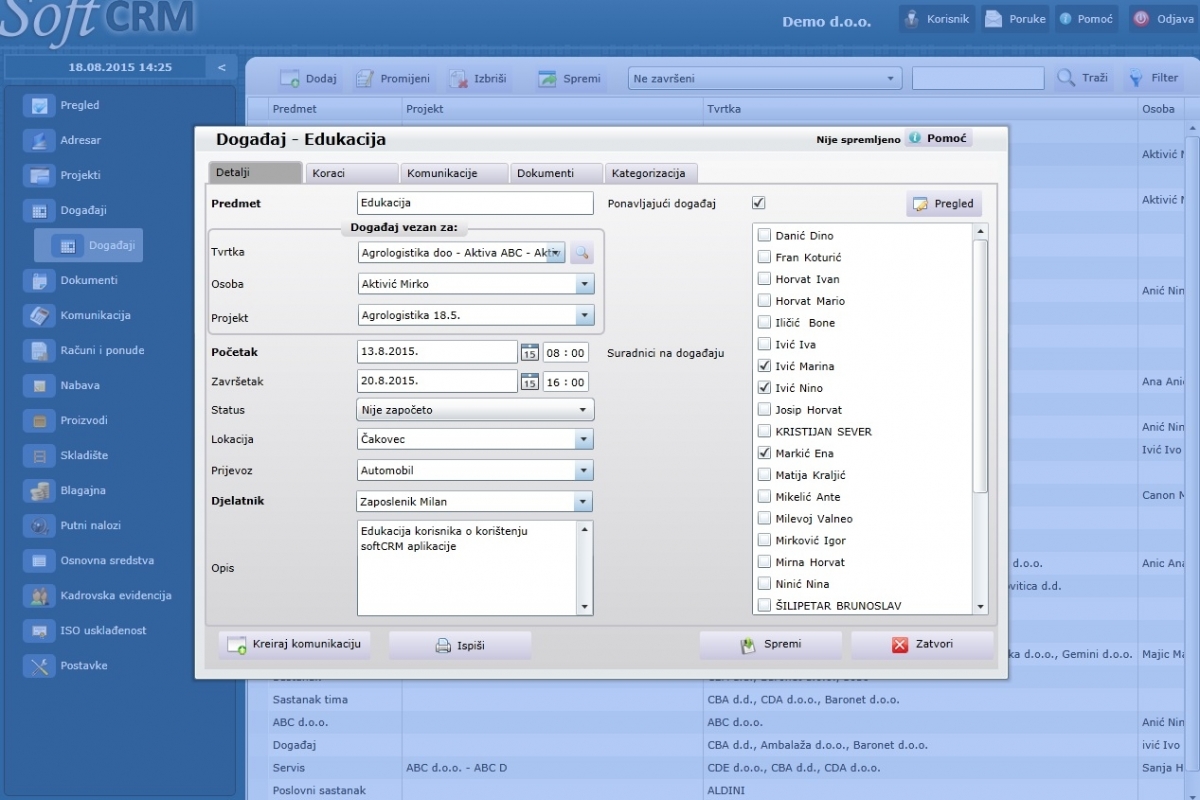Uncheck the Ivić Nino collaborator
The height and width of the screenshot is (800, 1200).
click(x=765, y=389)
